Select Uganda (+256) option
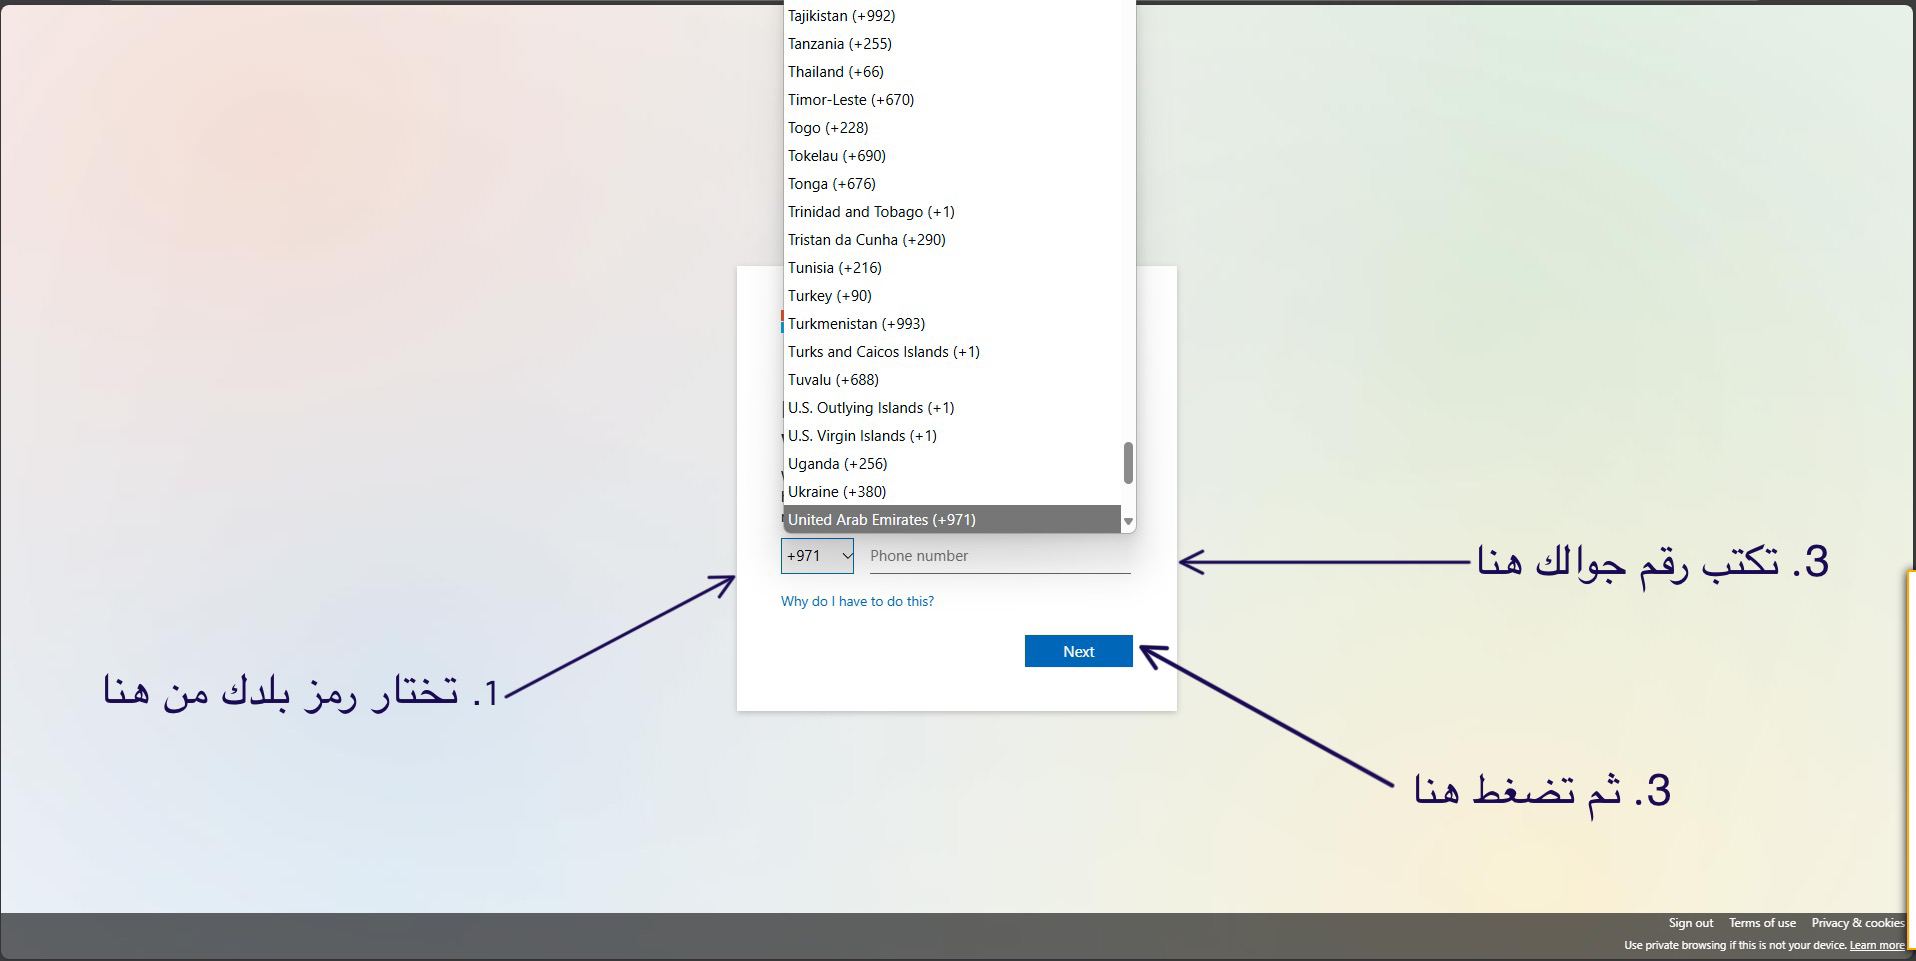Image resolution: width=1916 pixels, height=961 pixels. 837,464
